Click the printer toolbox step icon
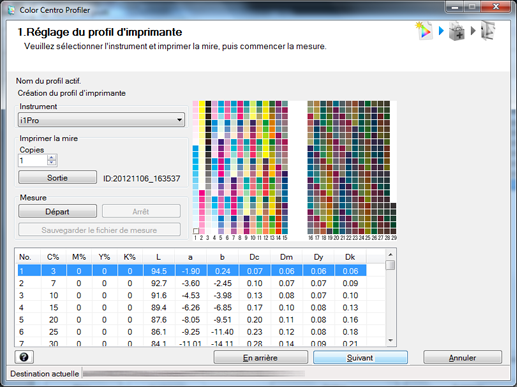 point(457,31)
